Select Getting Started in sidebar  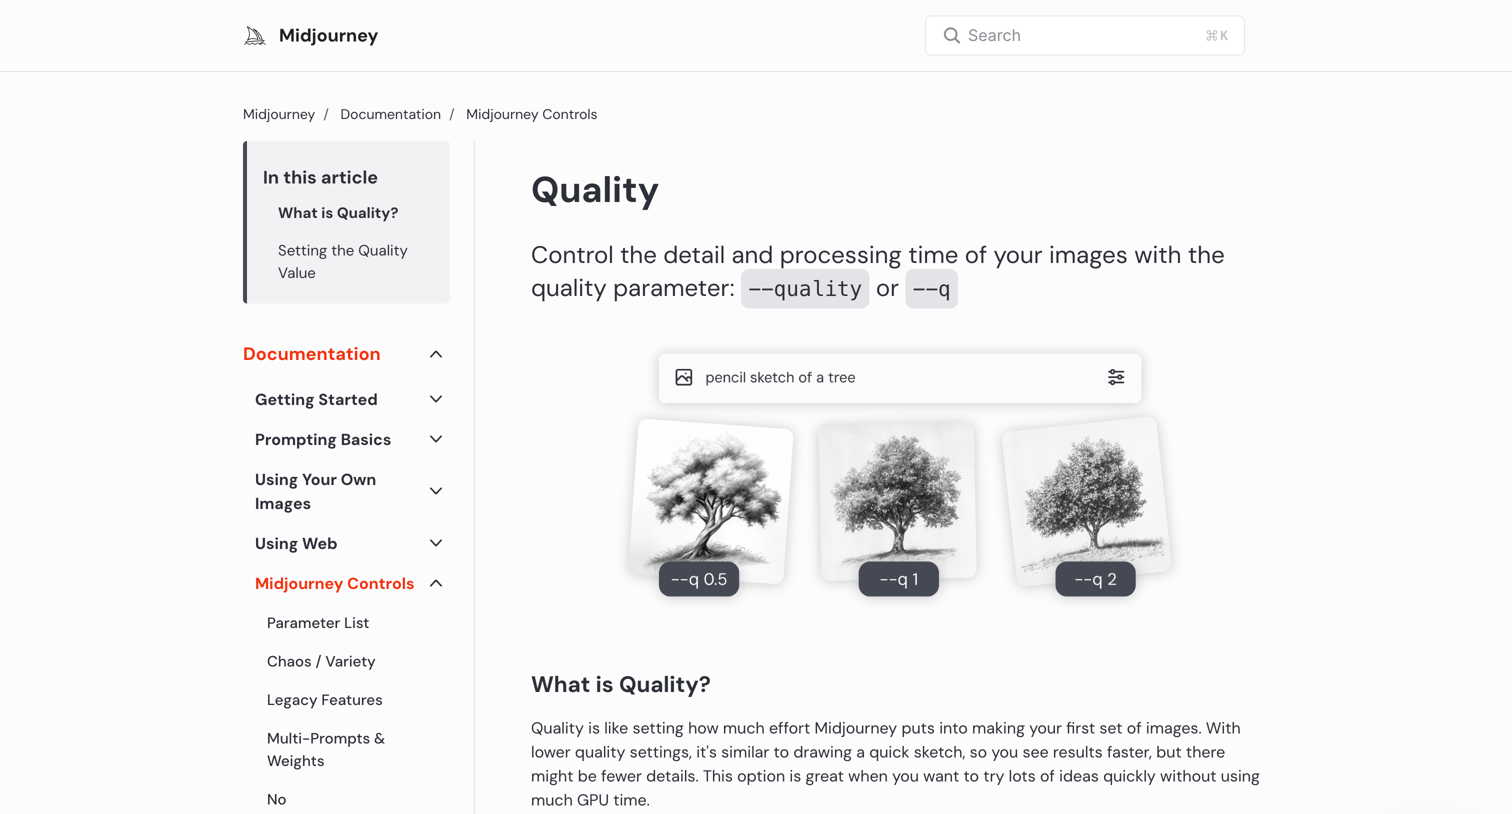tap(316, 399)
